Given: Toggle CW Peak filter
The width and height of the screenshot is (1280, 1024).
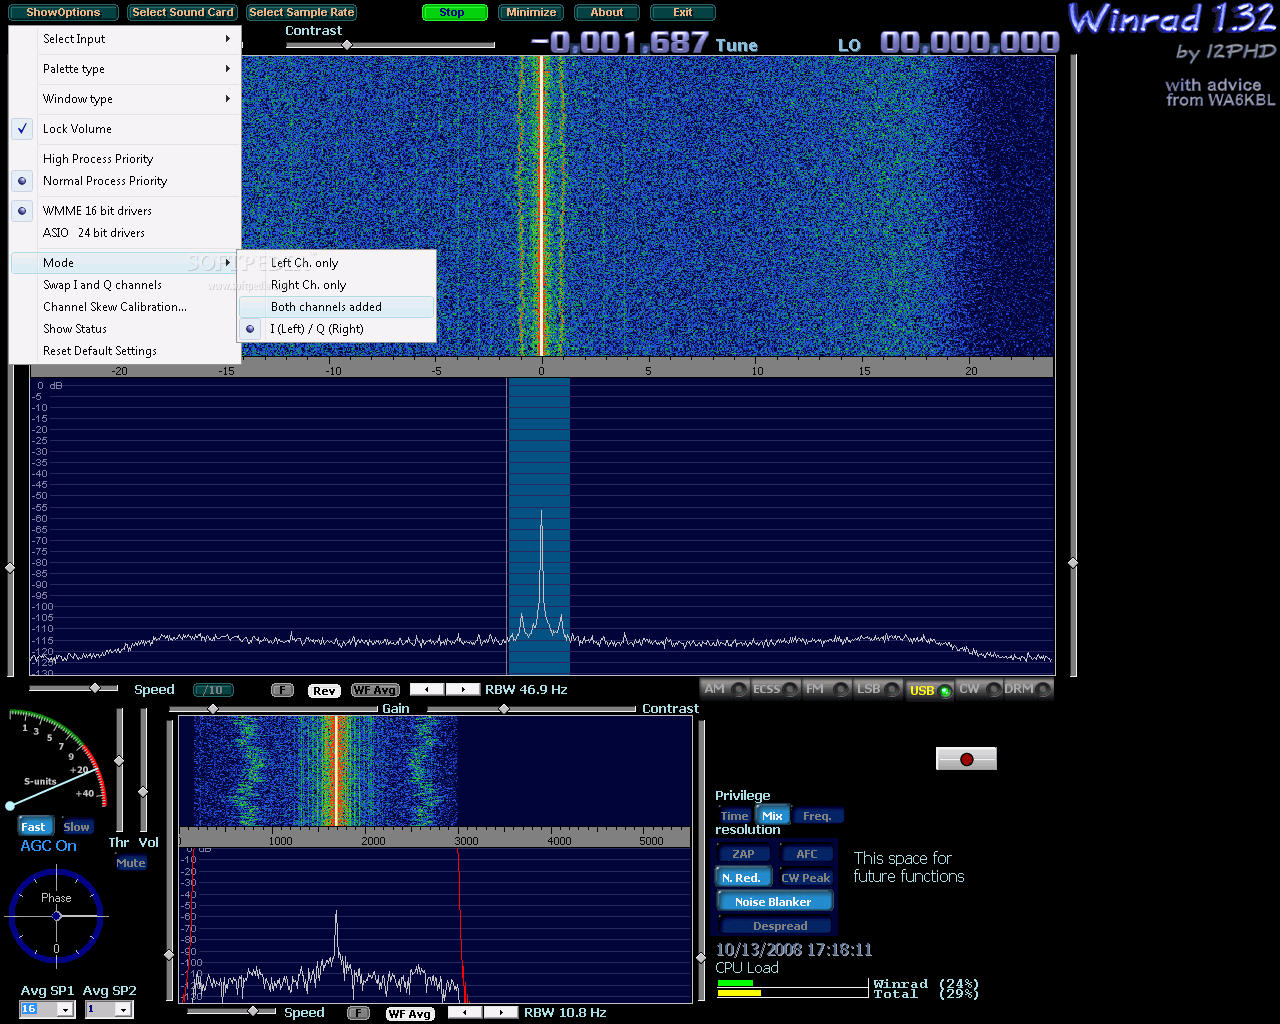Looking at the screenshot, I should (x=806, y=878).
